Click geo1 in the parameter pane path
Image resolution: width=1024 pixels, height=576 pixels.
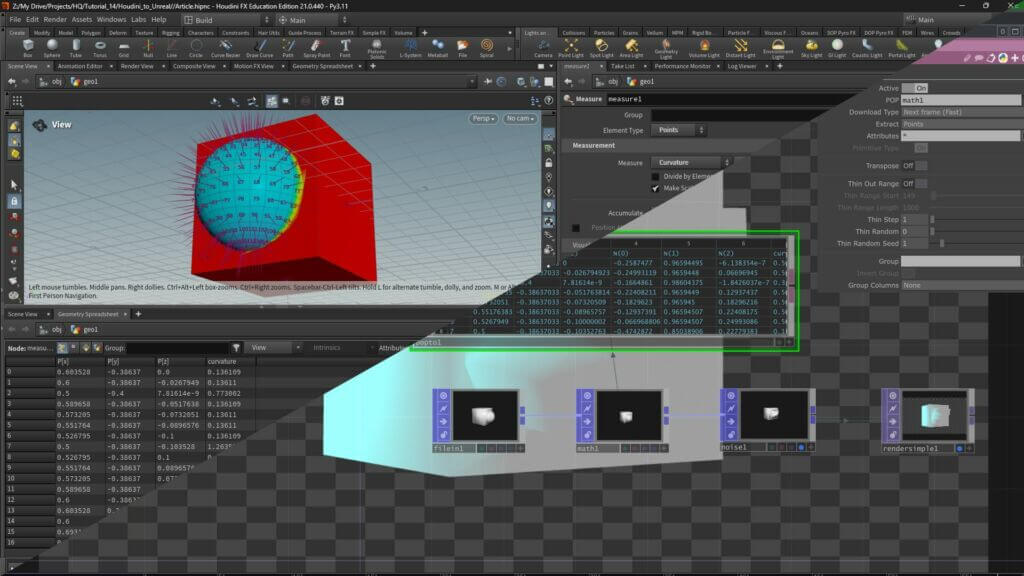641,82
